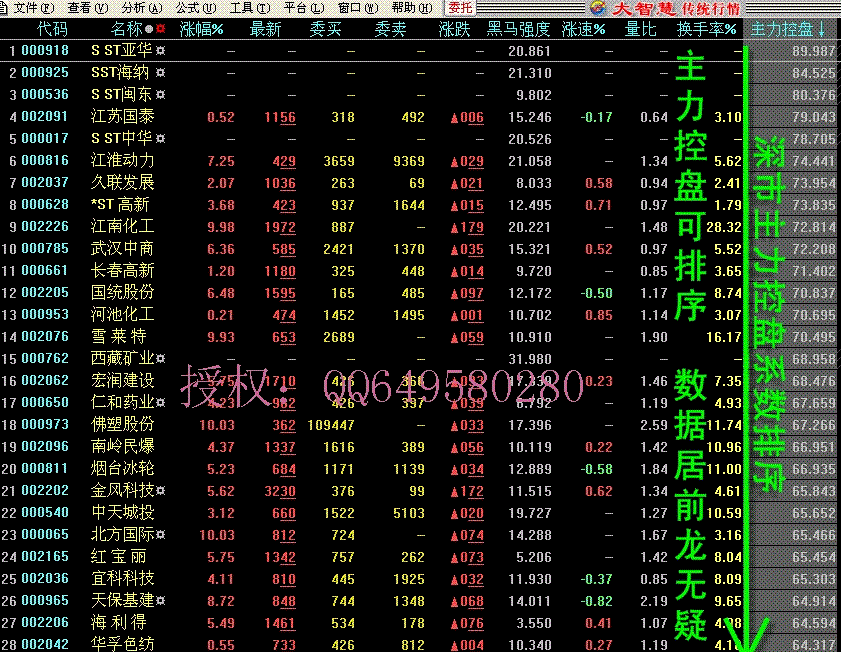Image resolution: width=841 pixels, height=652 pixels.
Task: Select the 红 宝 丽 stock name
Action: [119, 557]
